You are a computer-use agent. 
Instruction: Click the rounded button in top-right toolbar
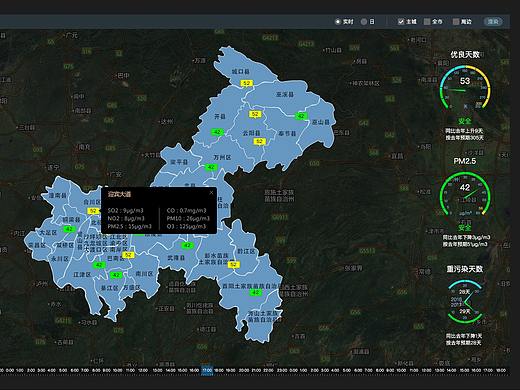(x=493, y=22)
